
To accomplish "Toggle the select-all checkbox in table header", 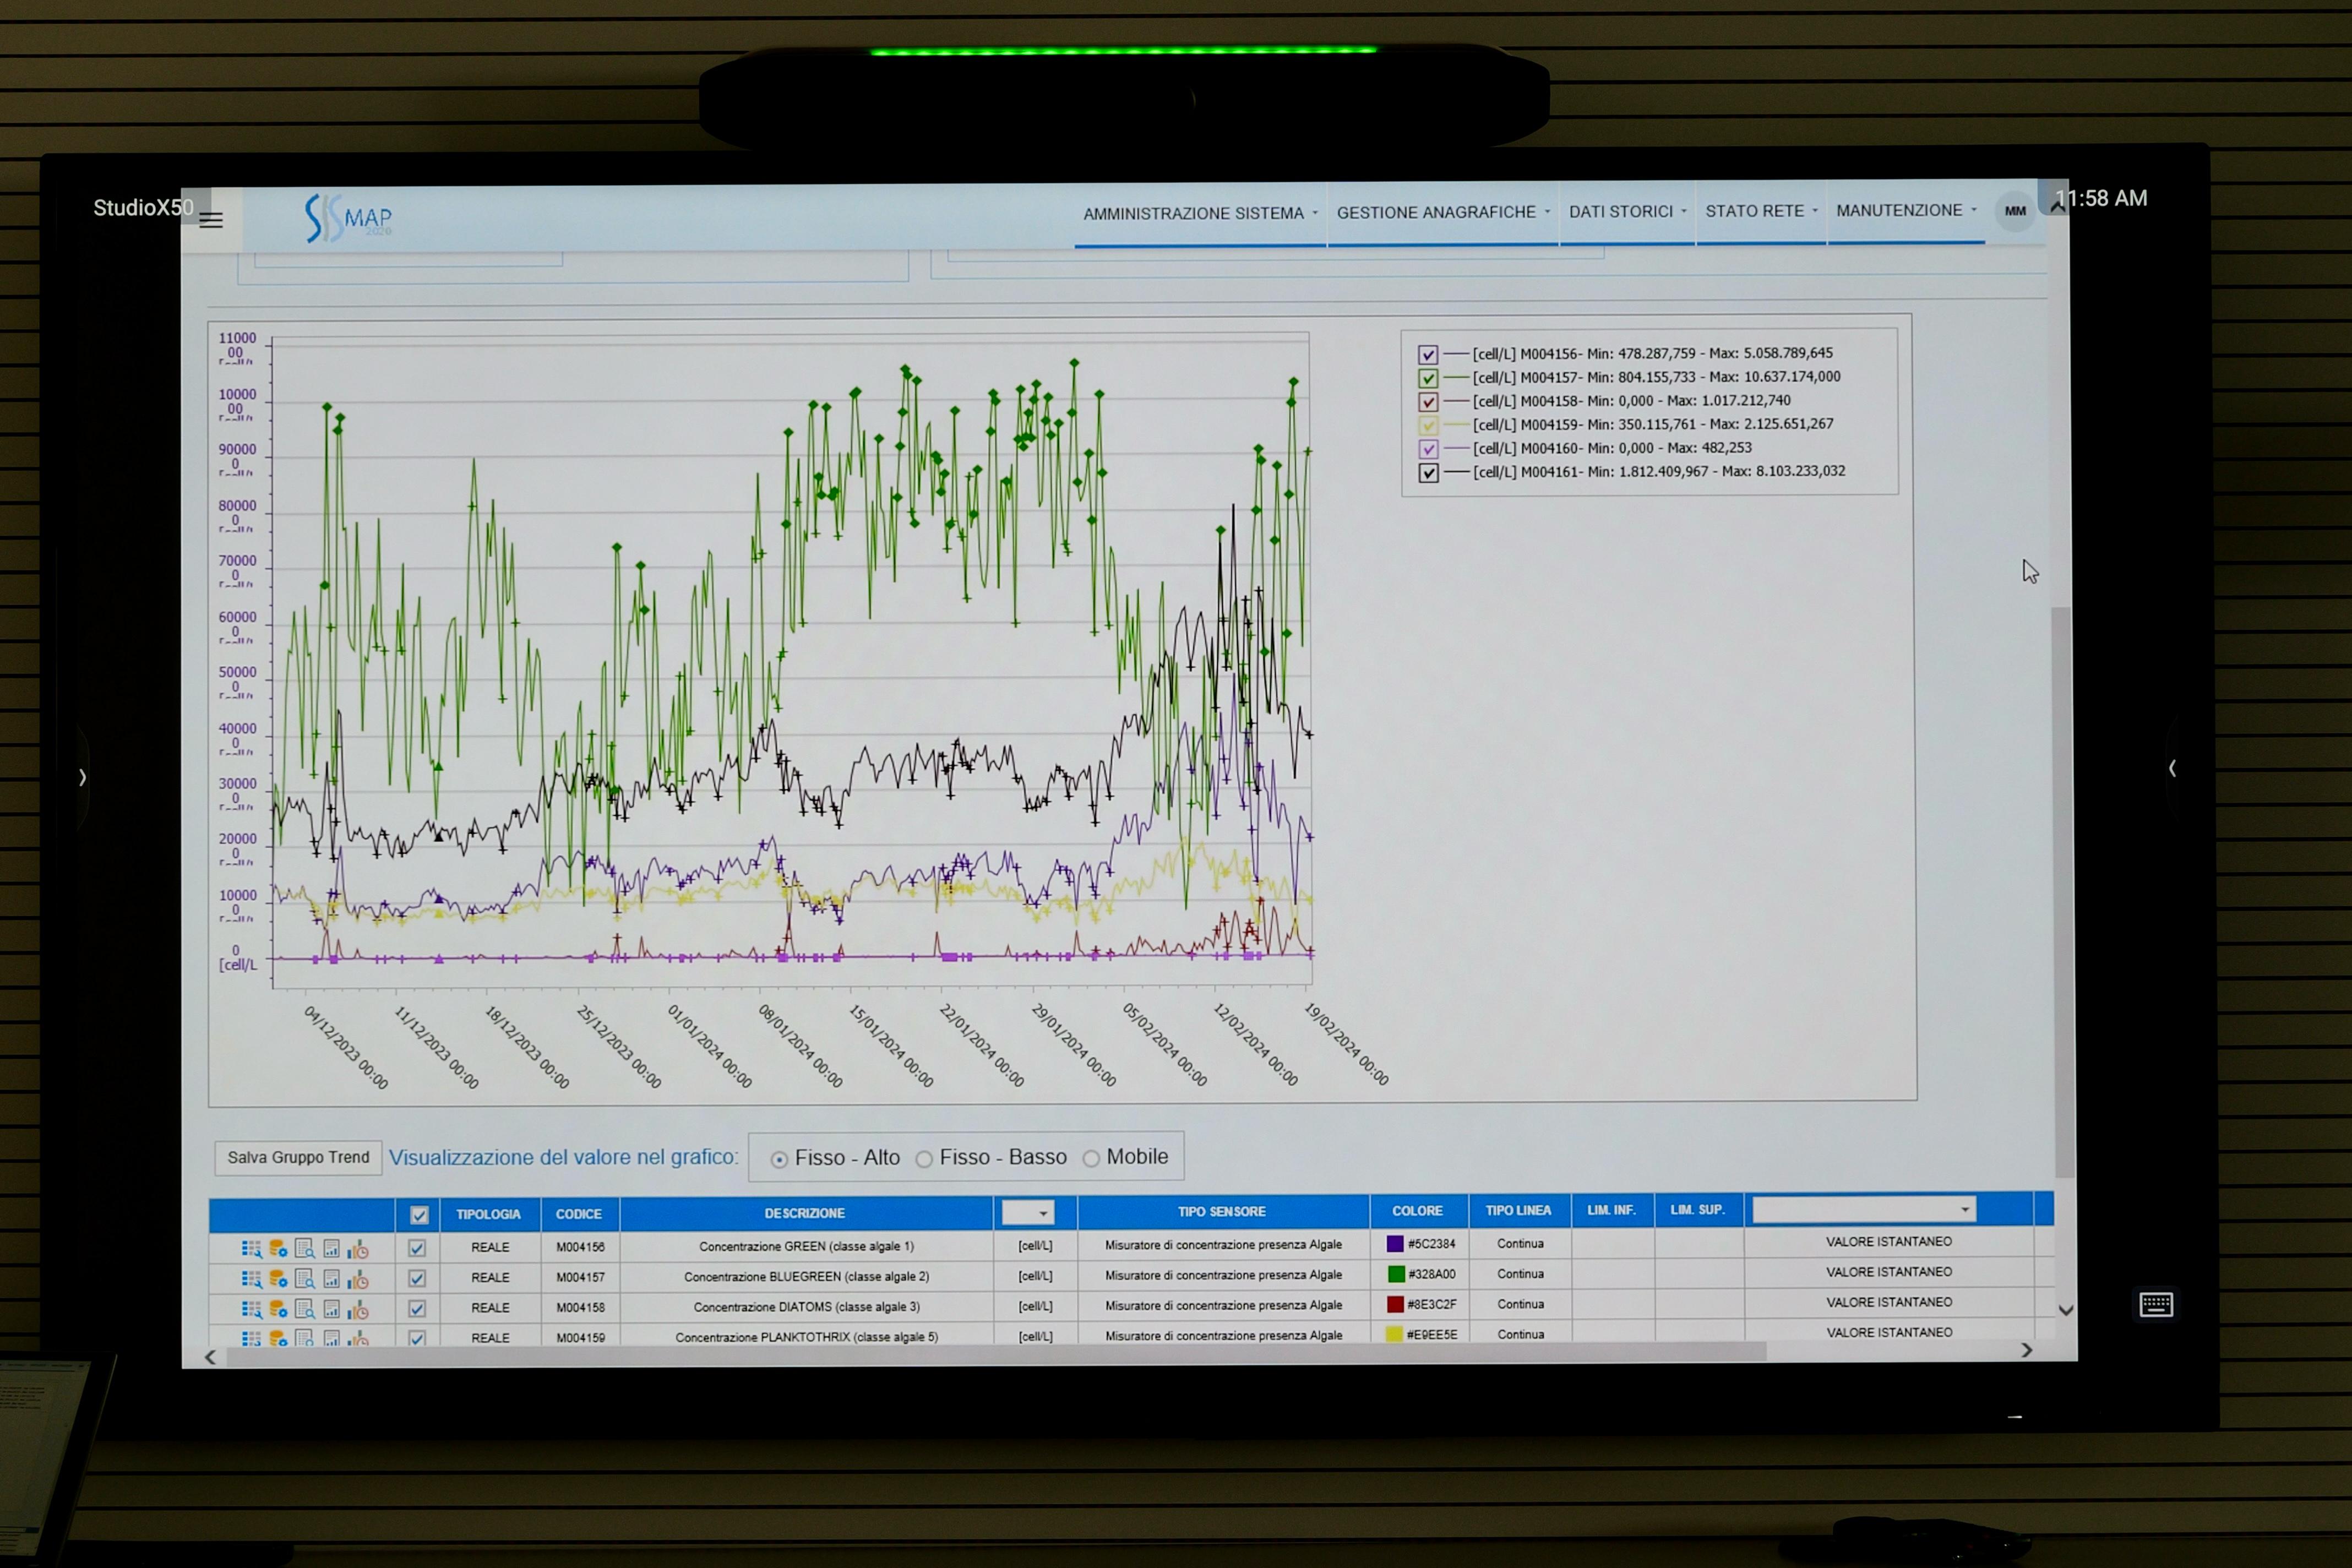I will [x=419, y=1215].
